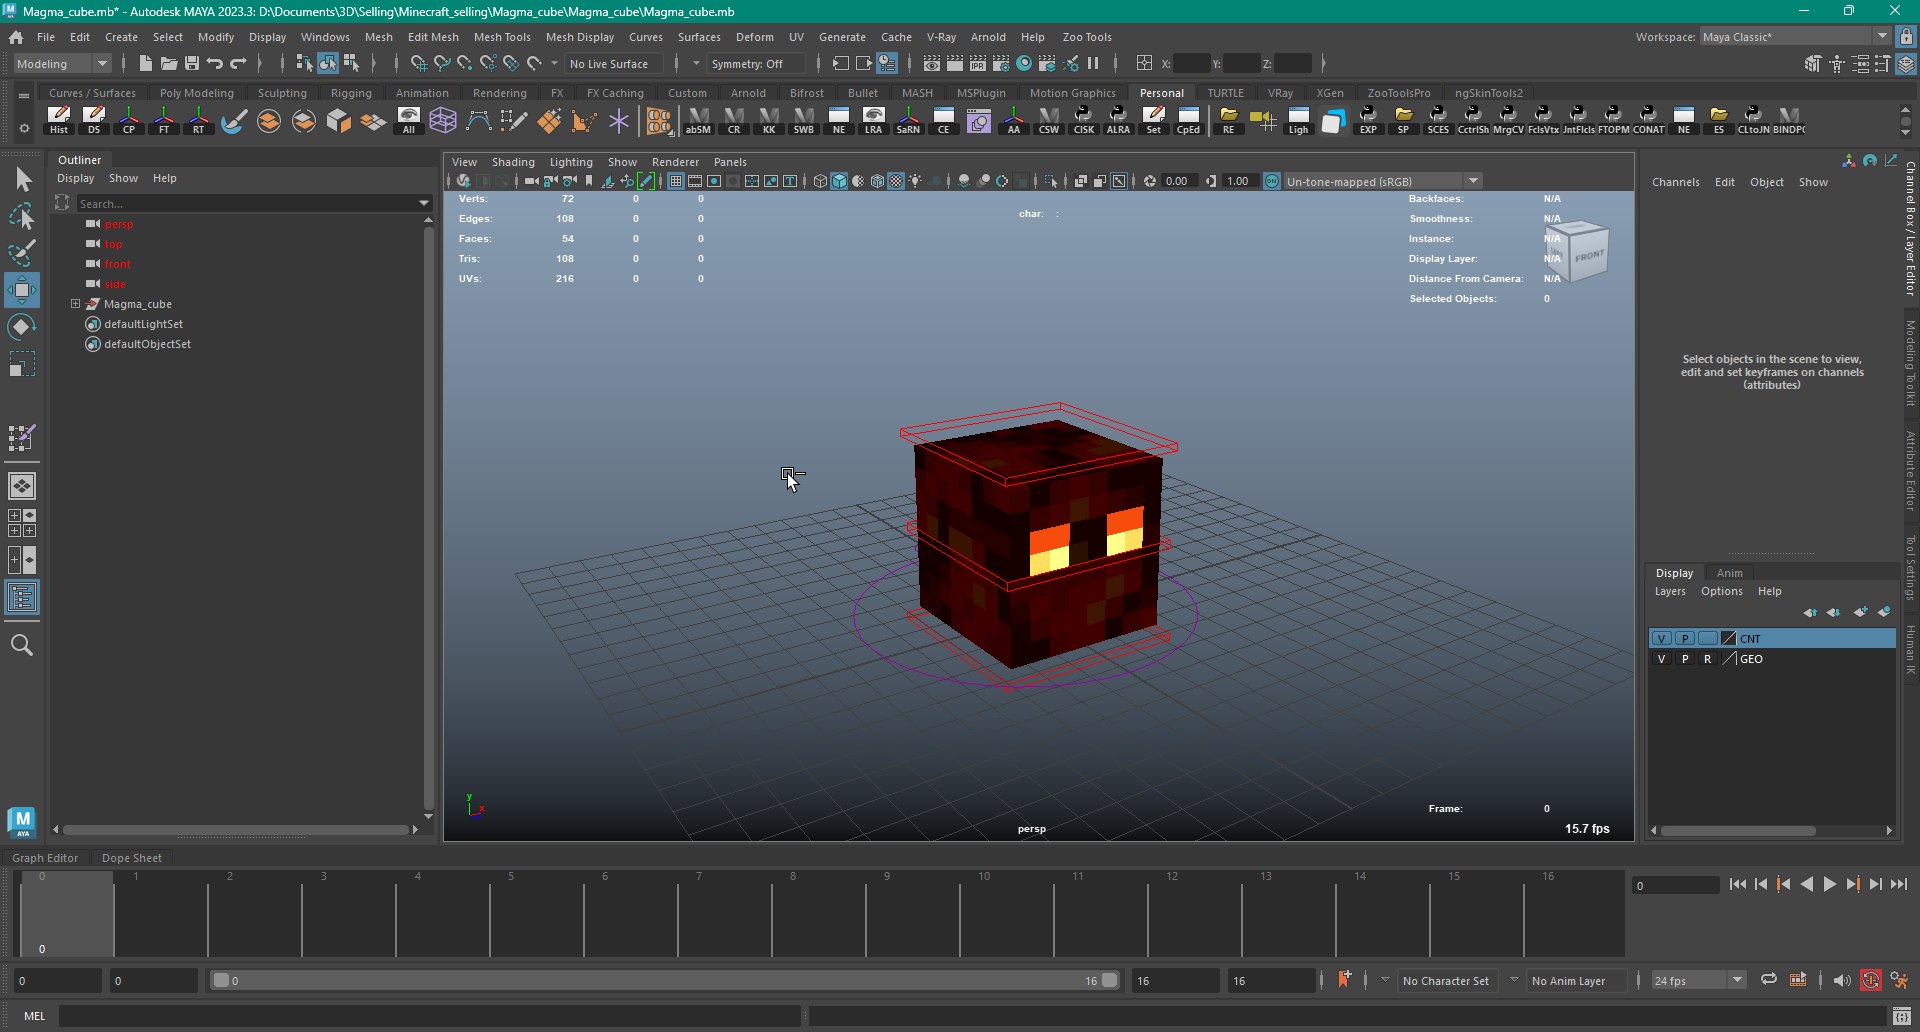Open the Workspace Maya Classic dropdown

[x=1795, y=37]
